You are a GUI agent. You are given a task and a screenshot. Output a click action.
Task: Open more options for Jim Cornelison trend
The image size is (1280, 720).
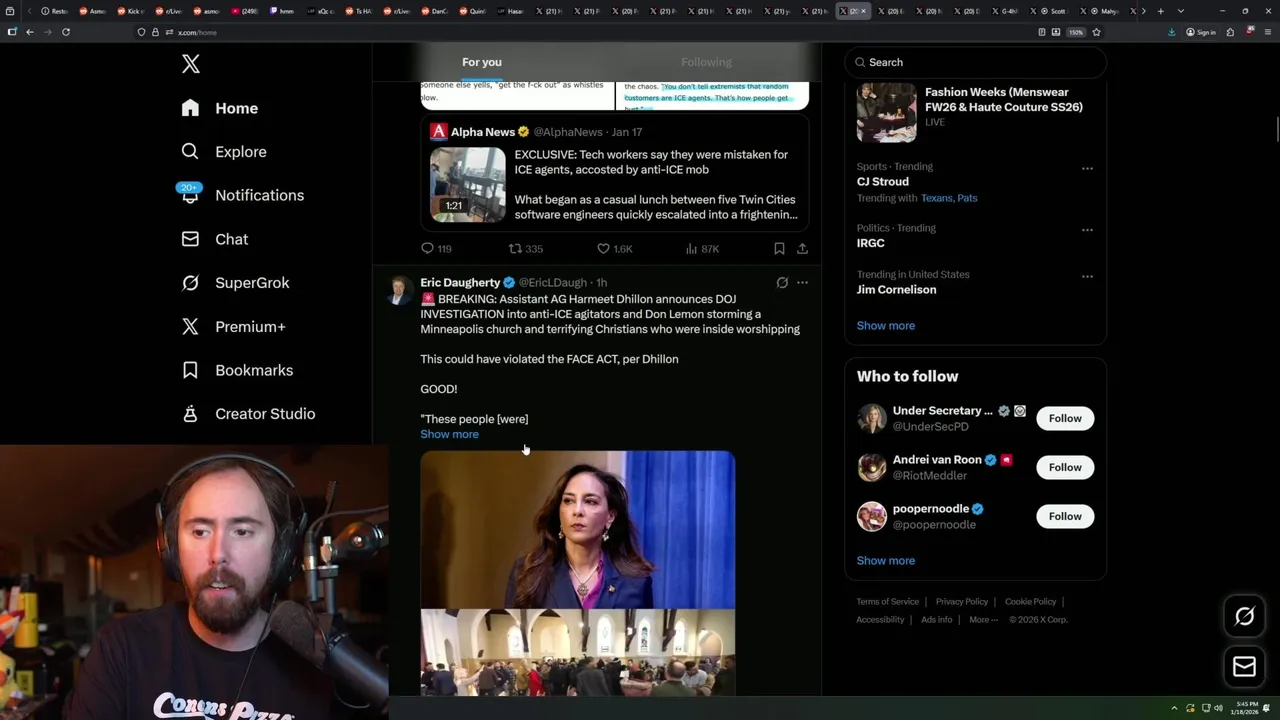pos(1087,276)
